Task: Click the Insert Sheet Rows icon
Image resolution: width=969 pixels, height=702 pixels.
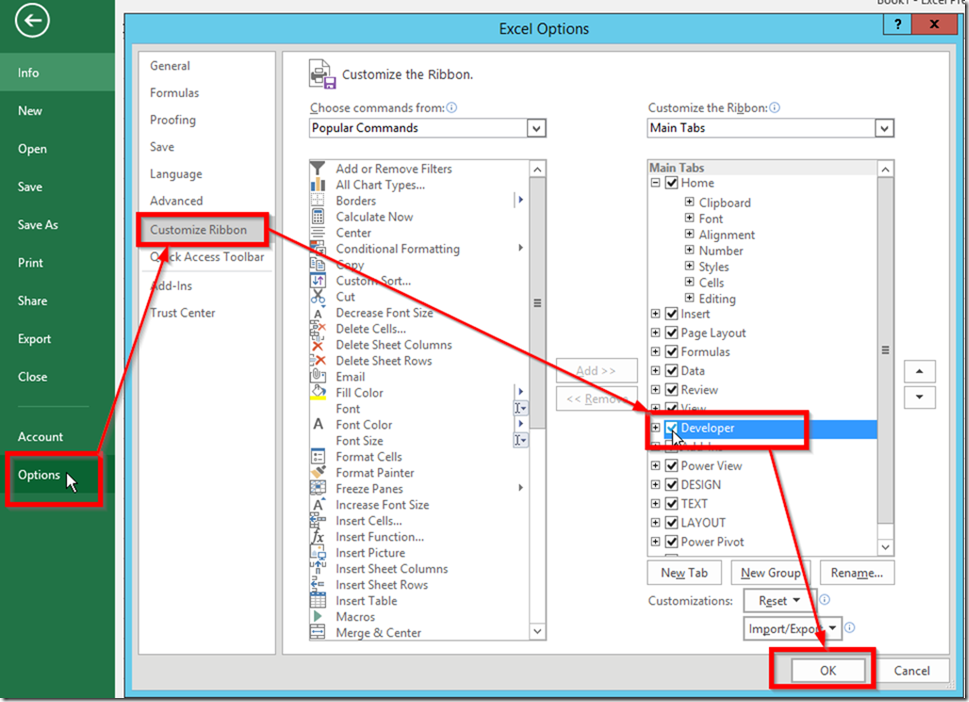Action: pyautogui.click(x=318, y=585)
